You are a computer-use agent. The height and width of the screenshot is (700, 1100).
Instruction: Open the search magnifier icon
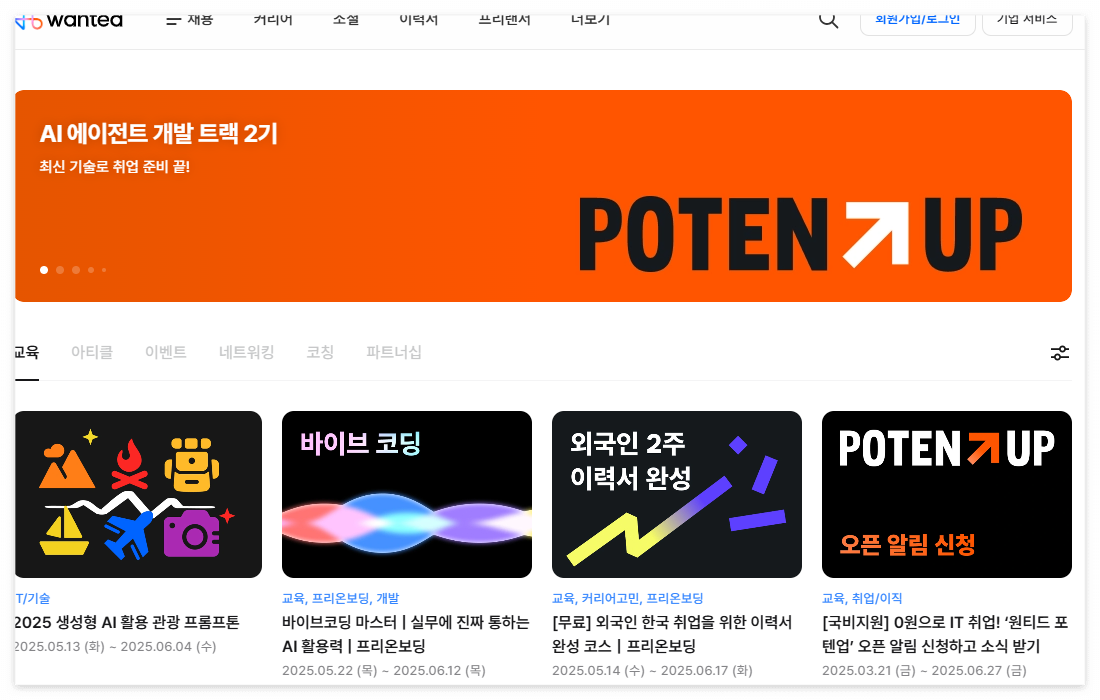click(x=829, y=20)
